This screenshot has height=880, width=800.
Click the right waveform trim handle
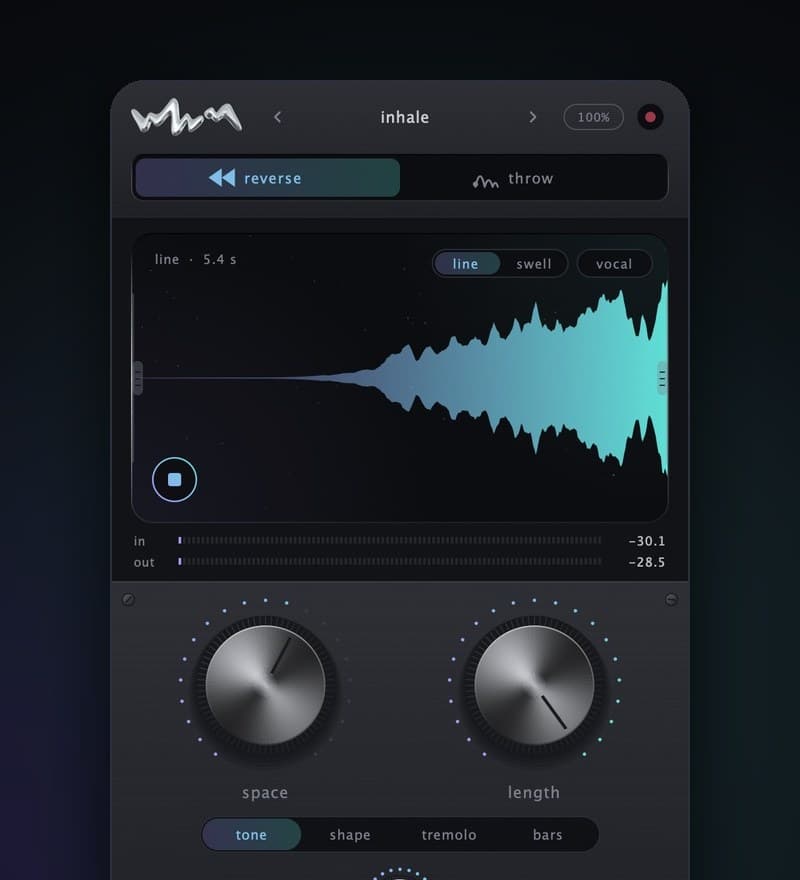click(662, 378)
